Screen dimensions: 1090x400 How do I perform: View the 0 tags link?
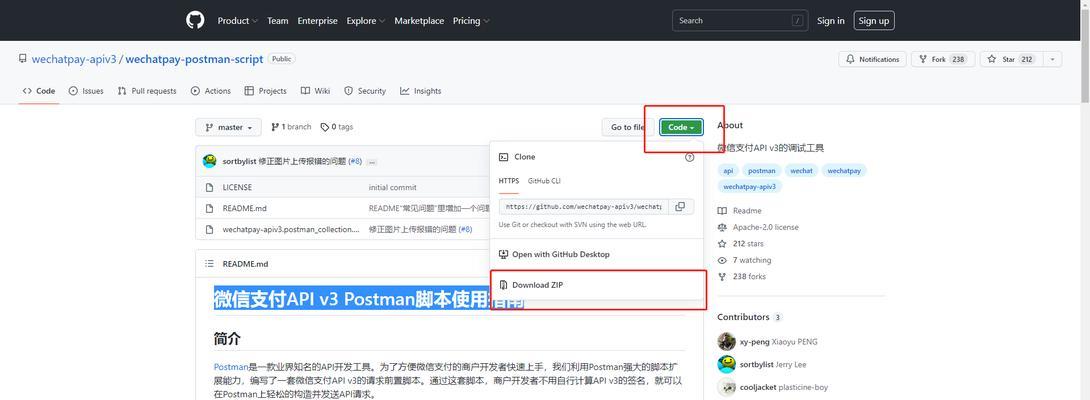click(x=337, y=127)
